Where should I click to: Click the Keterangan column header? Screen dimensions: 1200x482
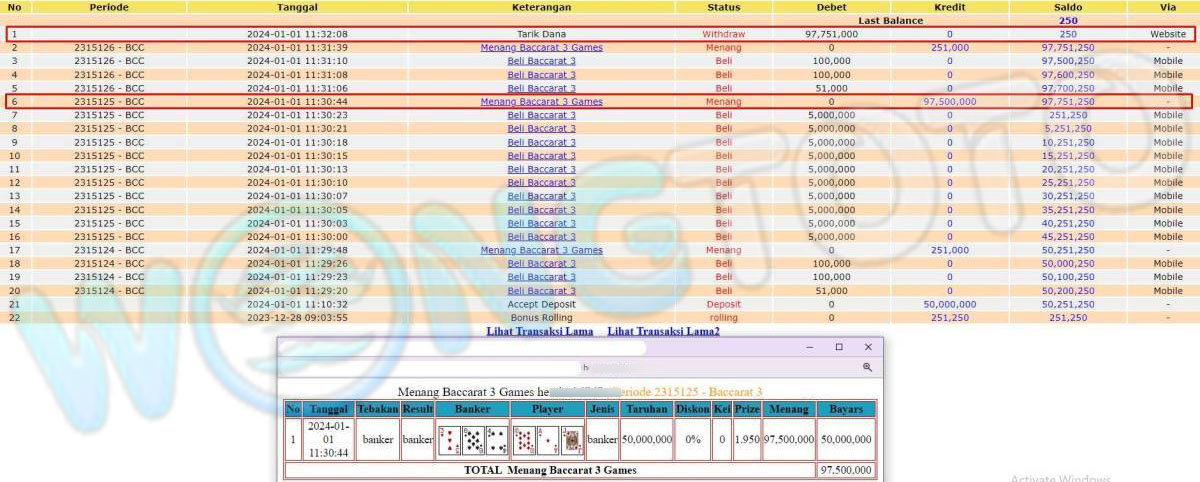(541, 7)
